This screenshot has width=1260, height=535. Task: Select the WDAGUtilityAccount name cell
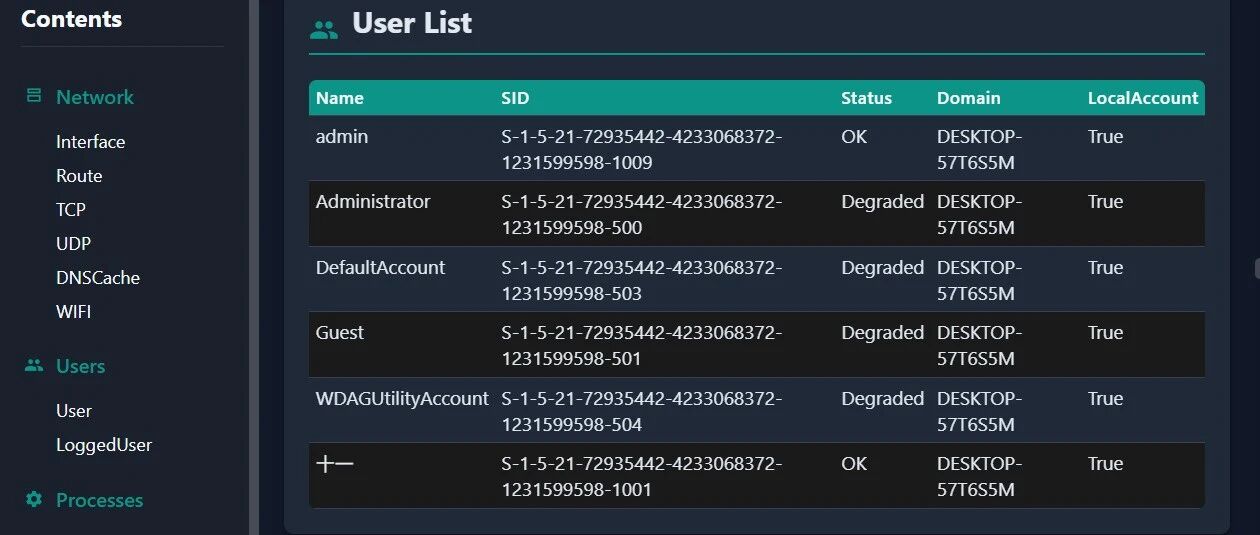402,399
